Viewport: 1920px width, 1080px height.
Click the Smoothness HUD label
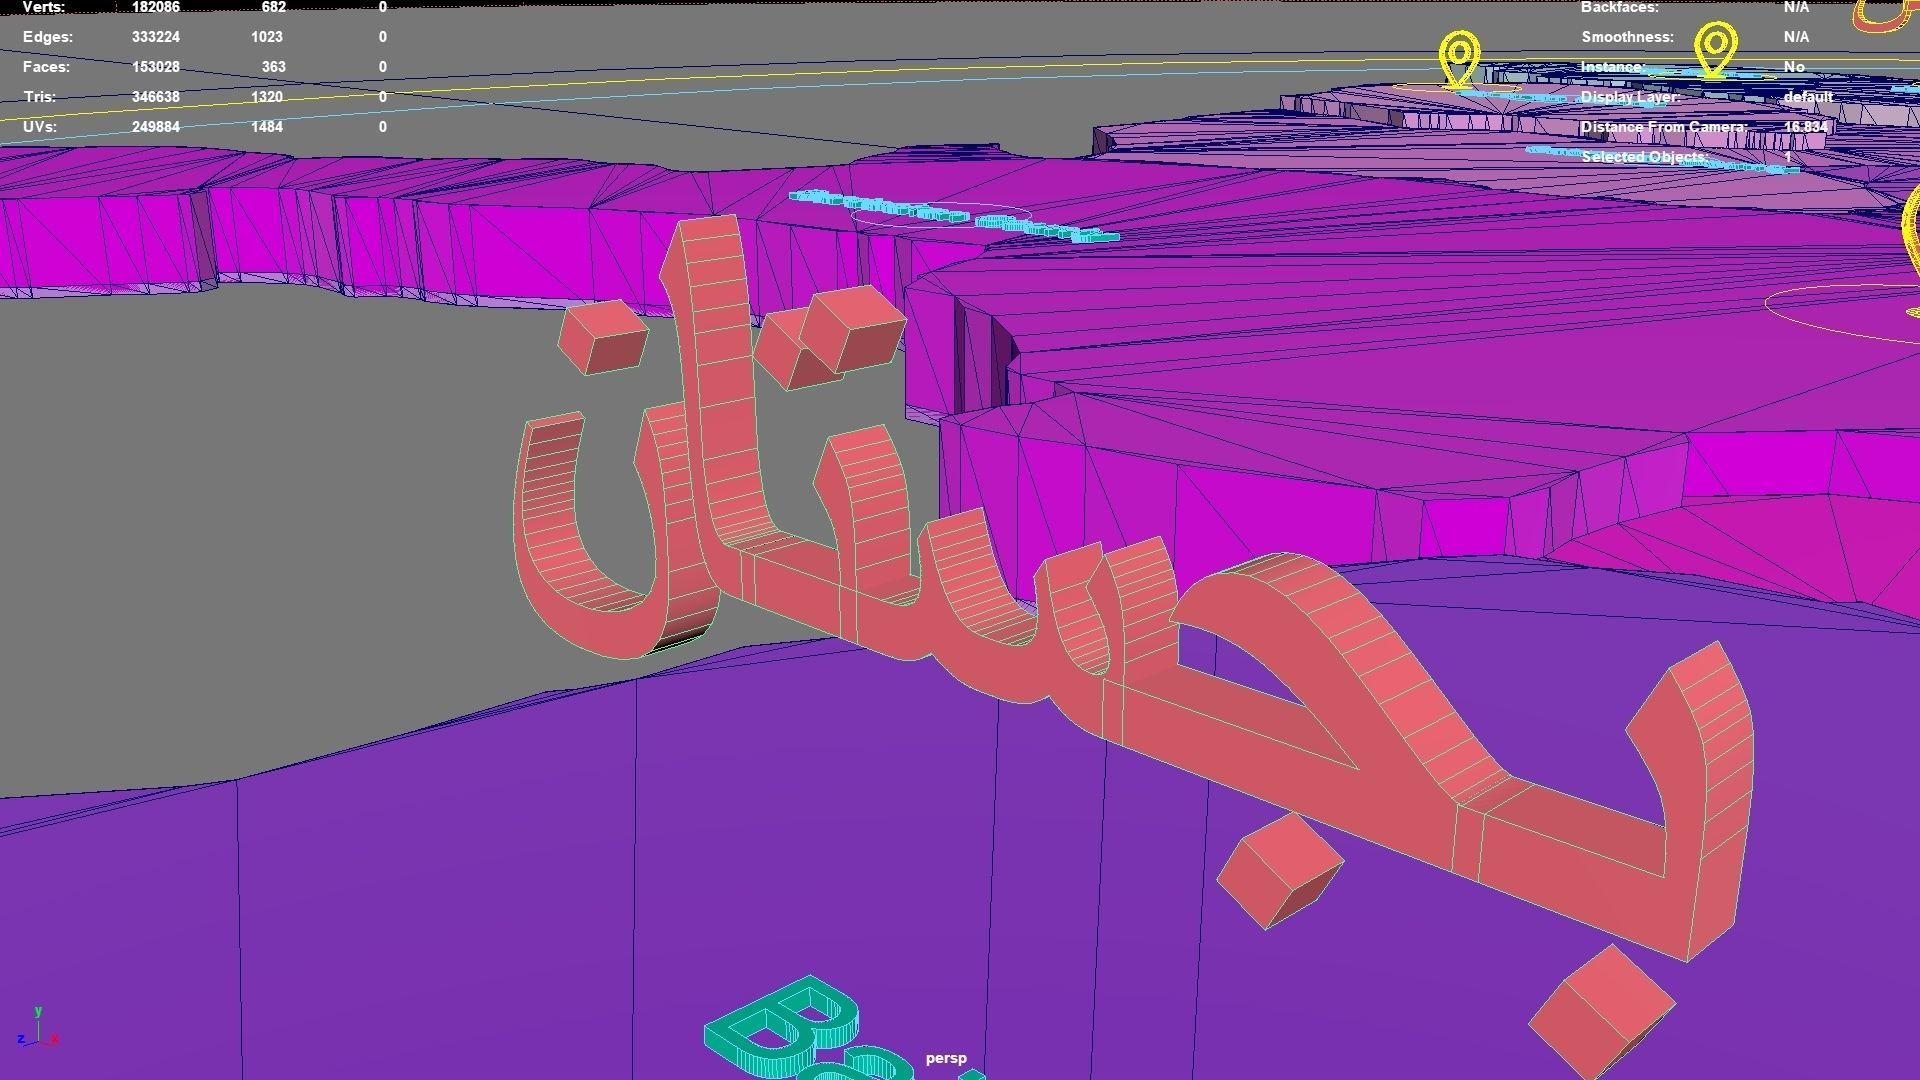click(x=1626, y=37)
